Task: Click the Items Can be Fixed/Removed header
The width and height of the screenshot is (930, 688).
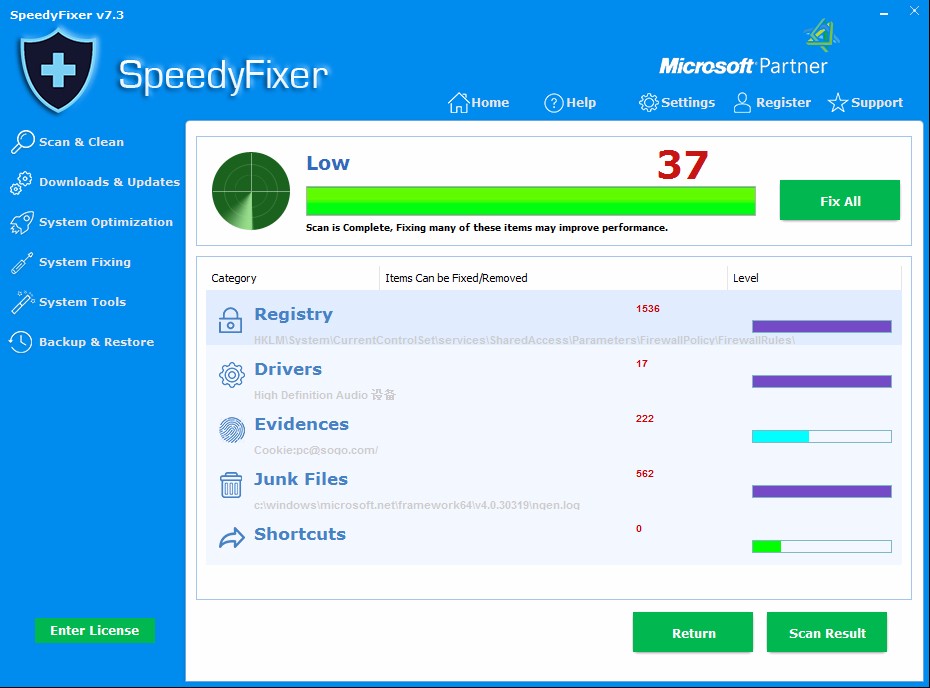Action: coord(456,278)
